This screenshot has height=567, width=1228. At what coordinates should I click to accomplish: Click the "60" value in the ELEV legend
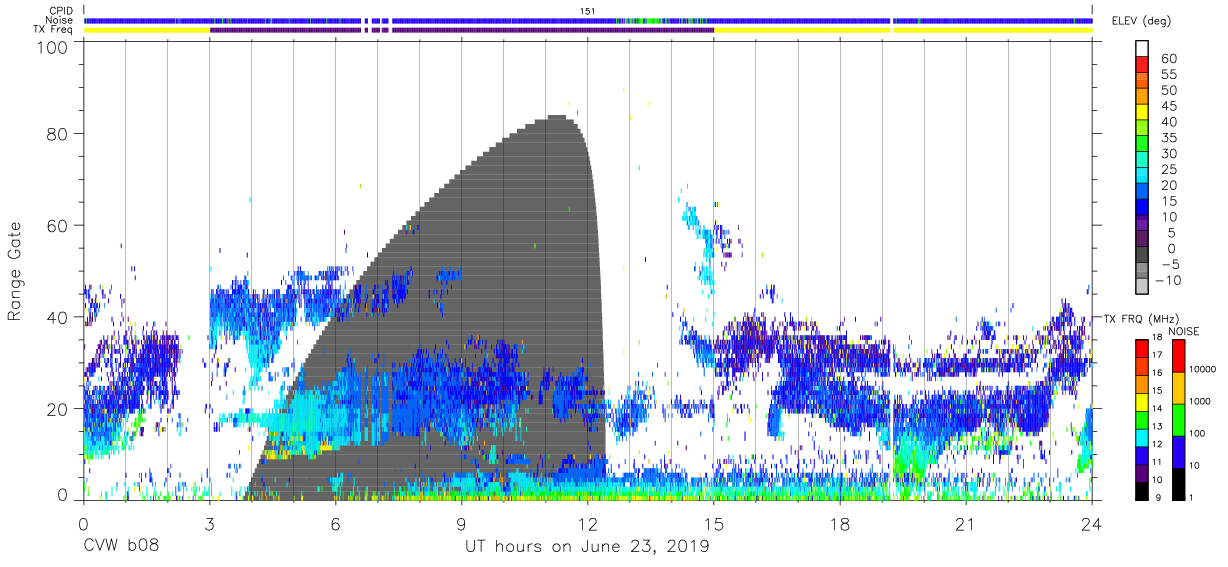(x=1169, y=59)
